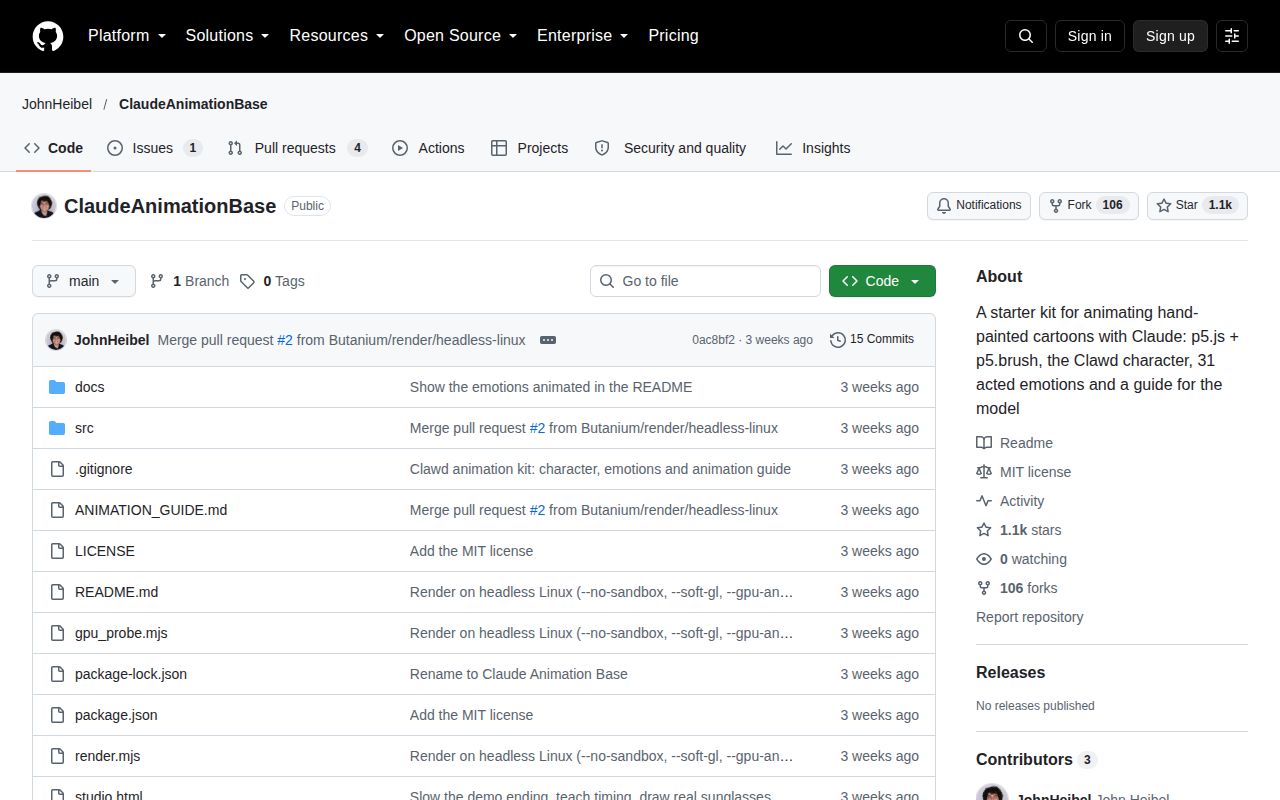The width and height of the screenshot is (1280, 800).
Task: Expand the Solutions menu
Action: tap(228, 36)
